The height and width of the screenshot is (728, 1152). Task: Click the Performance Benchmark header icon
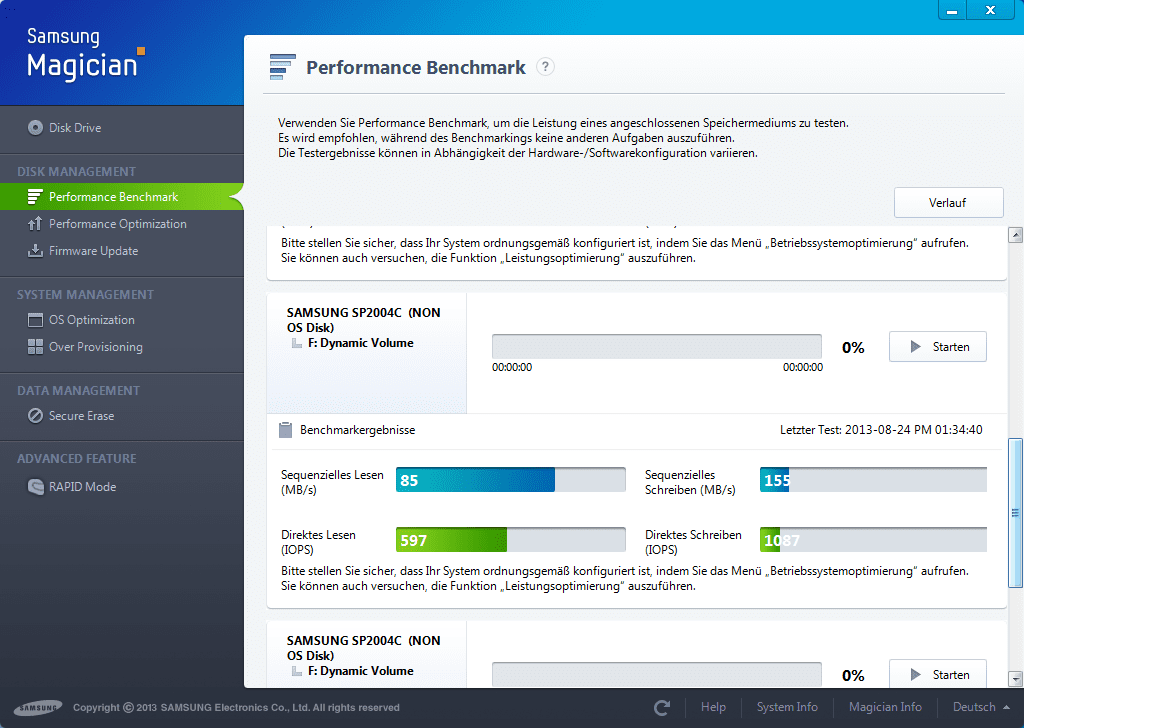(282, 67)
